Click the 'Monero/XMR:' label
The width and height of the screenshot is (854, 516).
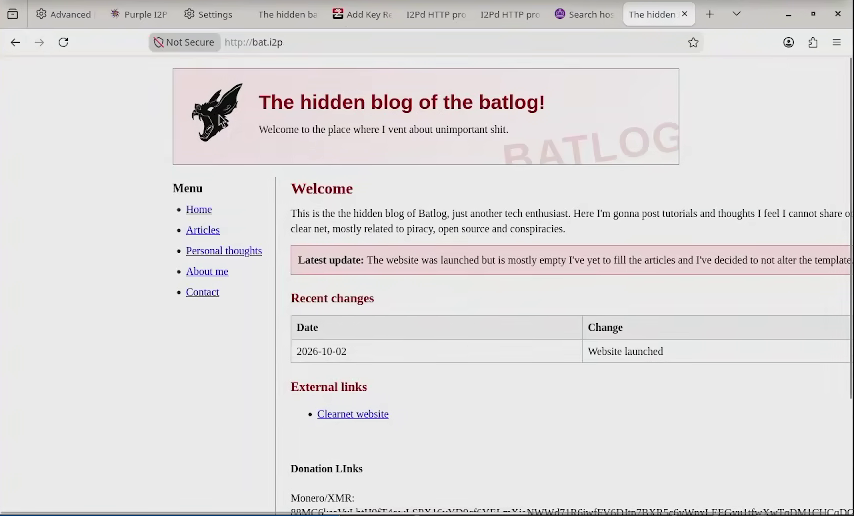click(x=322, y=498)
